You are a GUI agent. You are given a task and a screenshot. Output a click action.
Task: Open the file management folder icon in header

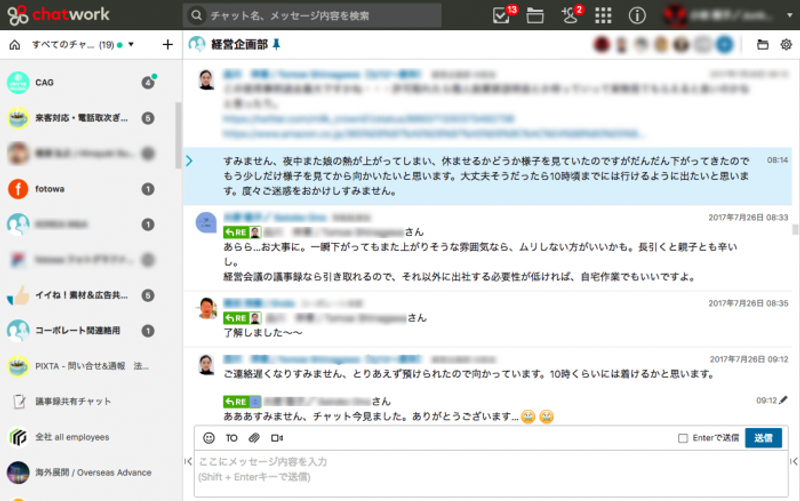tap(535, 15)
